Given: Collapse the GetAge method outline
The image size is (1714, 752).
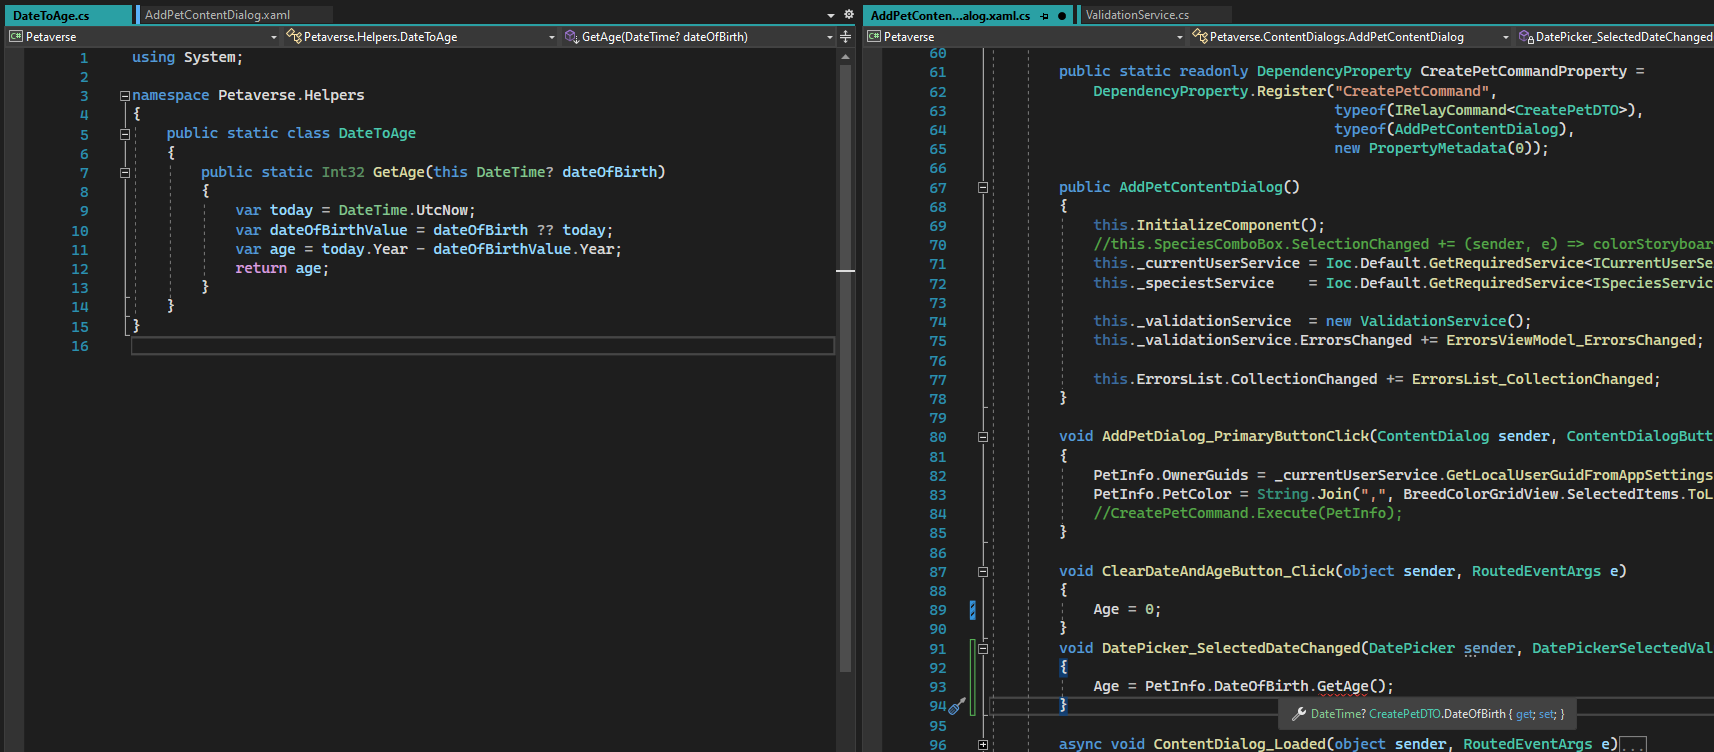Looking at the screenshot, I should point(125,173).
